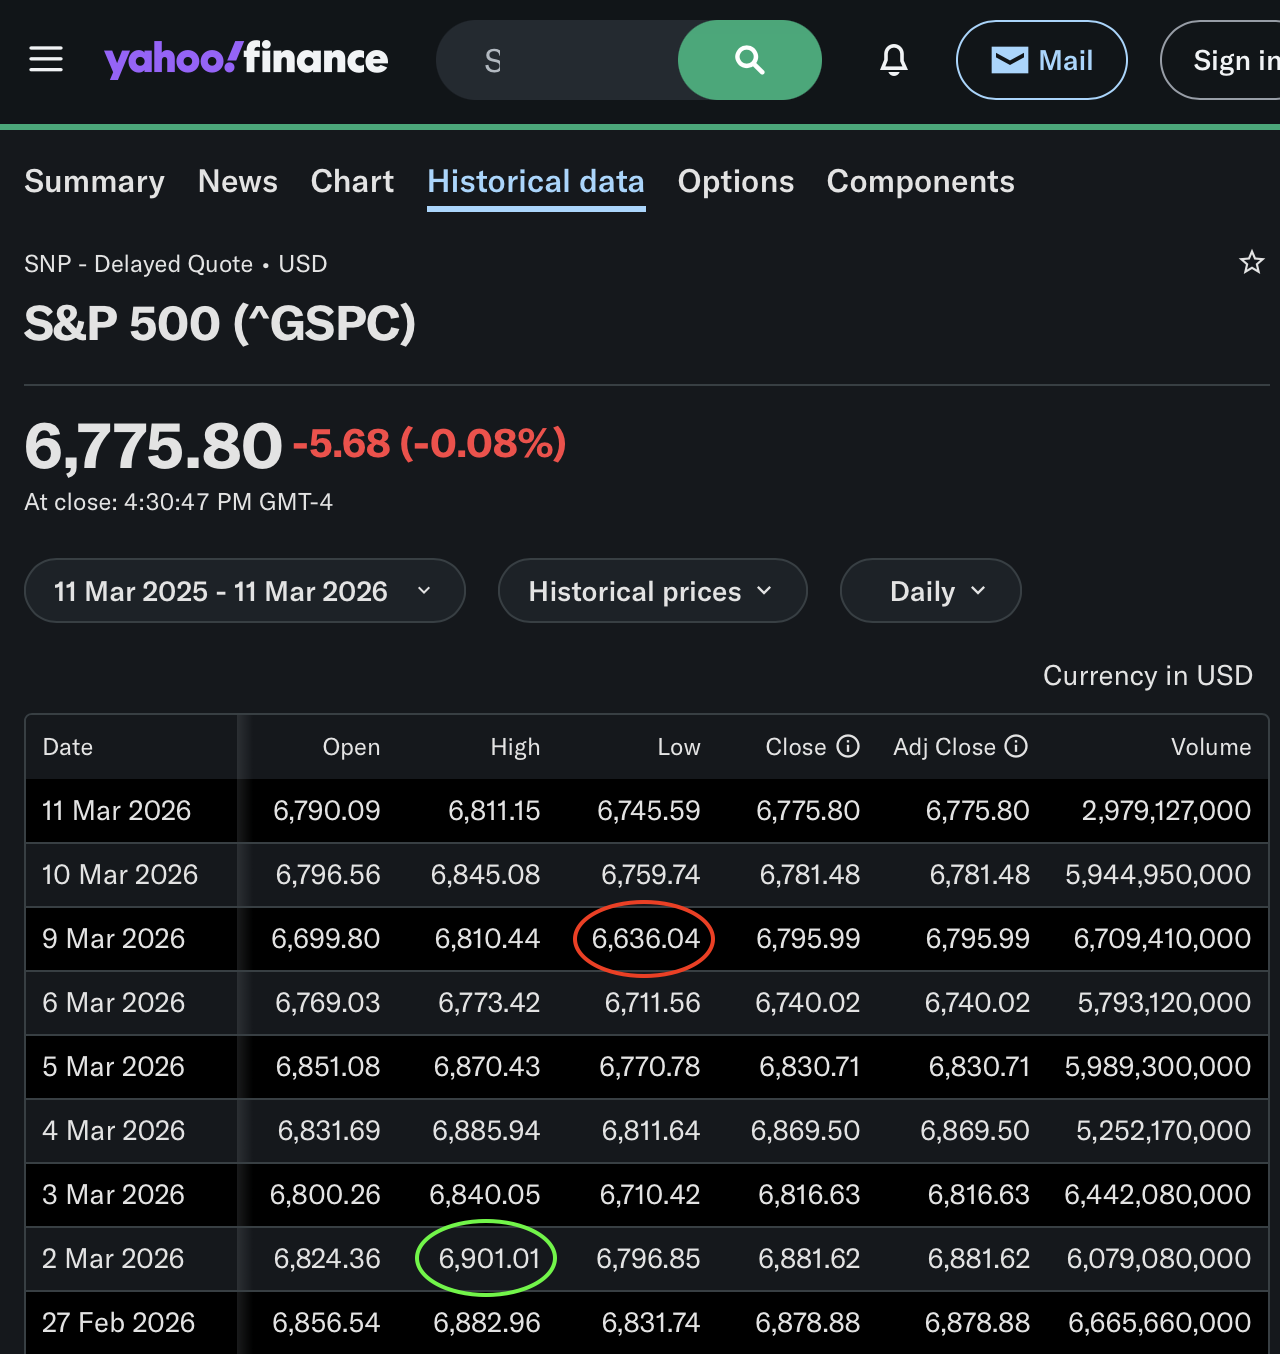Switch to the Summary tab

coord(95,182)
